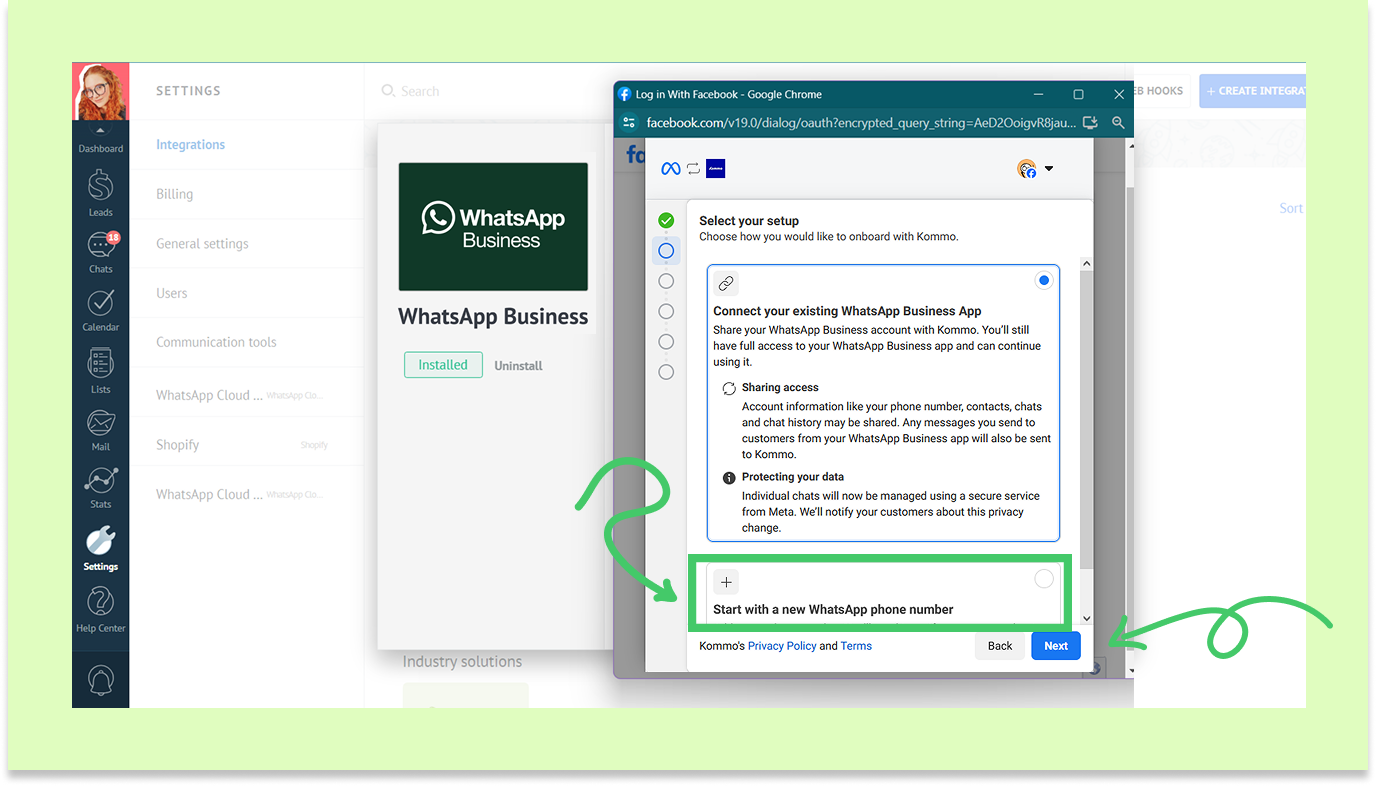Click the zoom magnifier in Chrome address bar
The height and width of the screenshot is (786, 1376).
1118,123
